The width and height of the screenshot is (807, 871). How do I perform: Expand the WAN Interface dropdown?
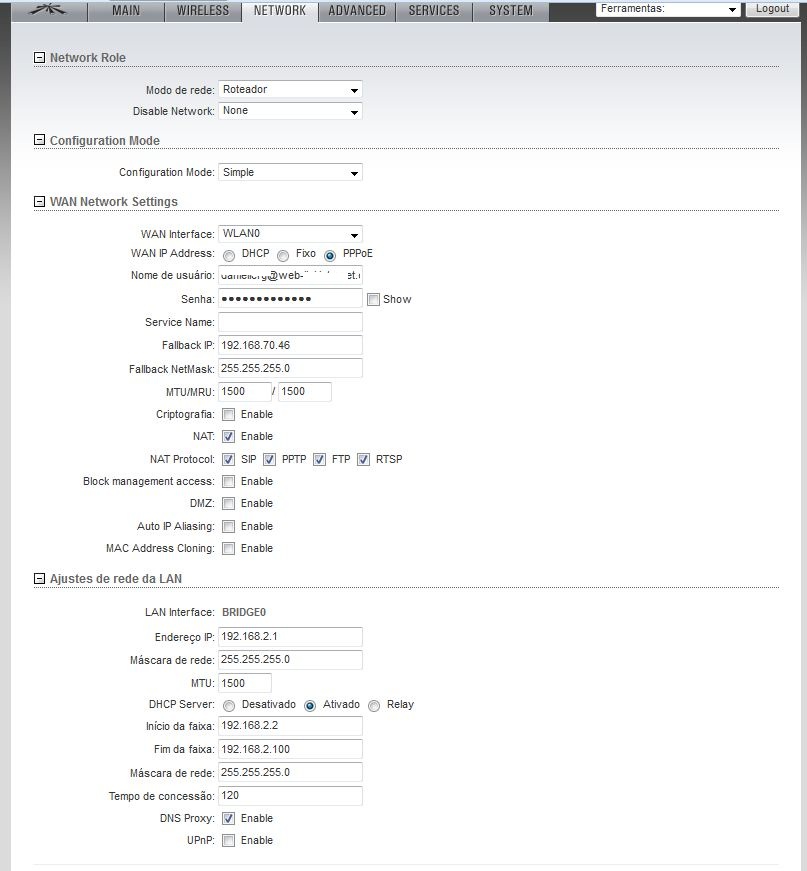pyautogui.click(x=290, y=234)
